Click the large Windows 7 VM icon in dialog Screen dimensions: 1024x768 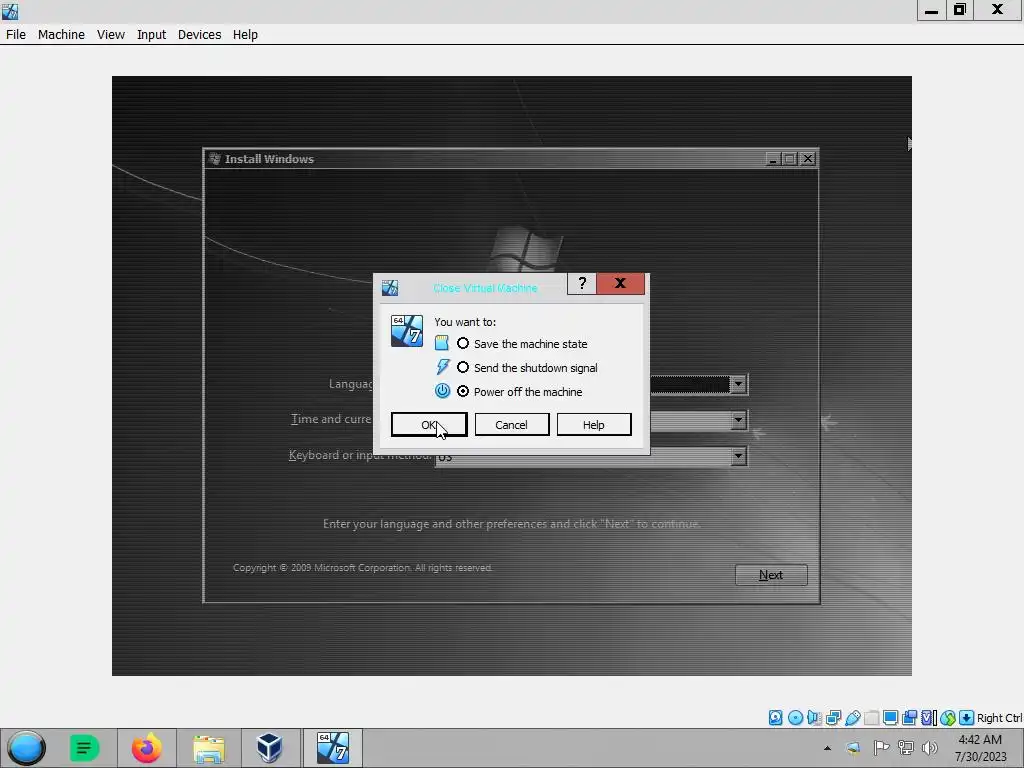(x=407, y=330)
